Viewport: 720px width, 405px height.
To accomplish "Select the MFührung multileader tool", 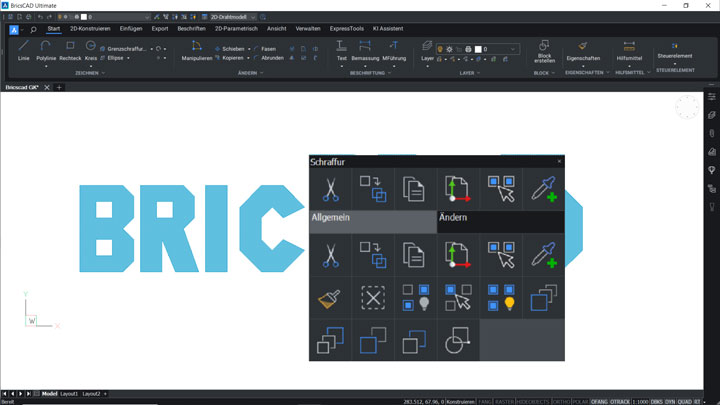I will coord(394,51).
